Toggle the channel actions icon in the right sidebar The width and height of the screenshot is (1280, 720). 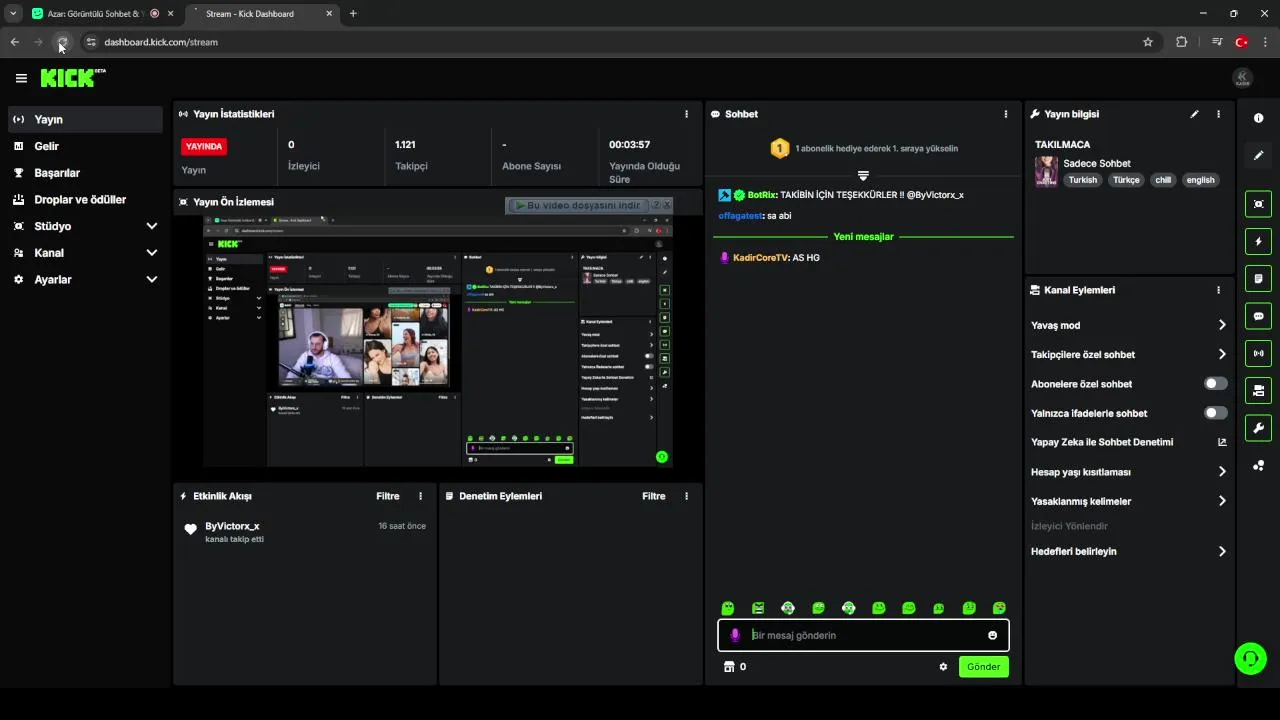click(1258, 390)
